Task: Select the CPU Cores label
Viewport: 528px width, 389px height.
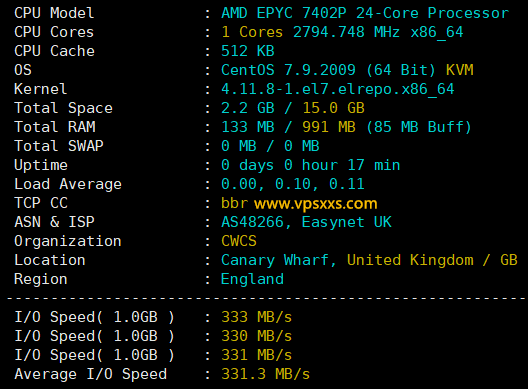Action: point(54,32)
